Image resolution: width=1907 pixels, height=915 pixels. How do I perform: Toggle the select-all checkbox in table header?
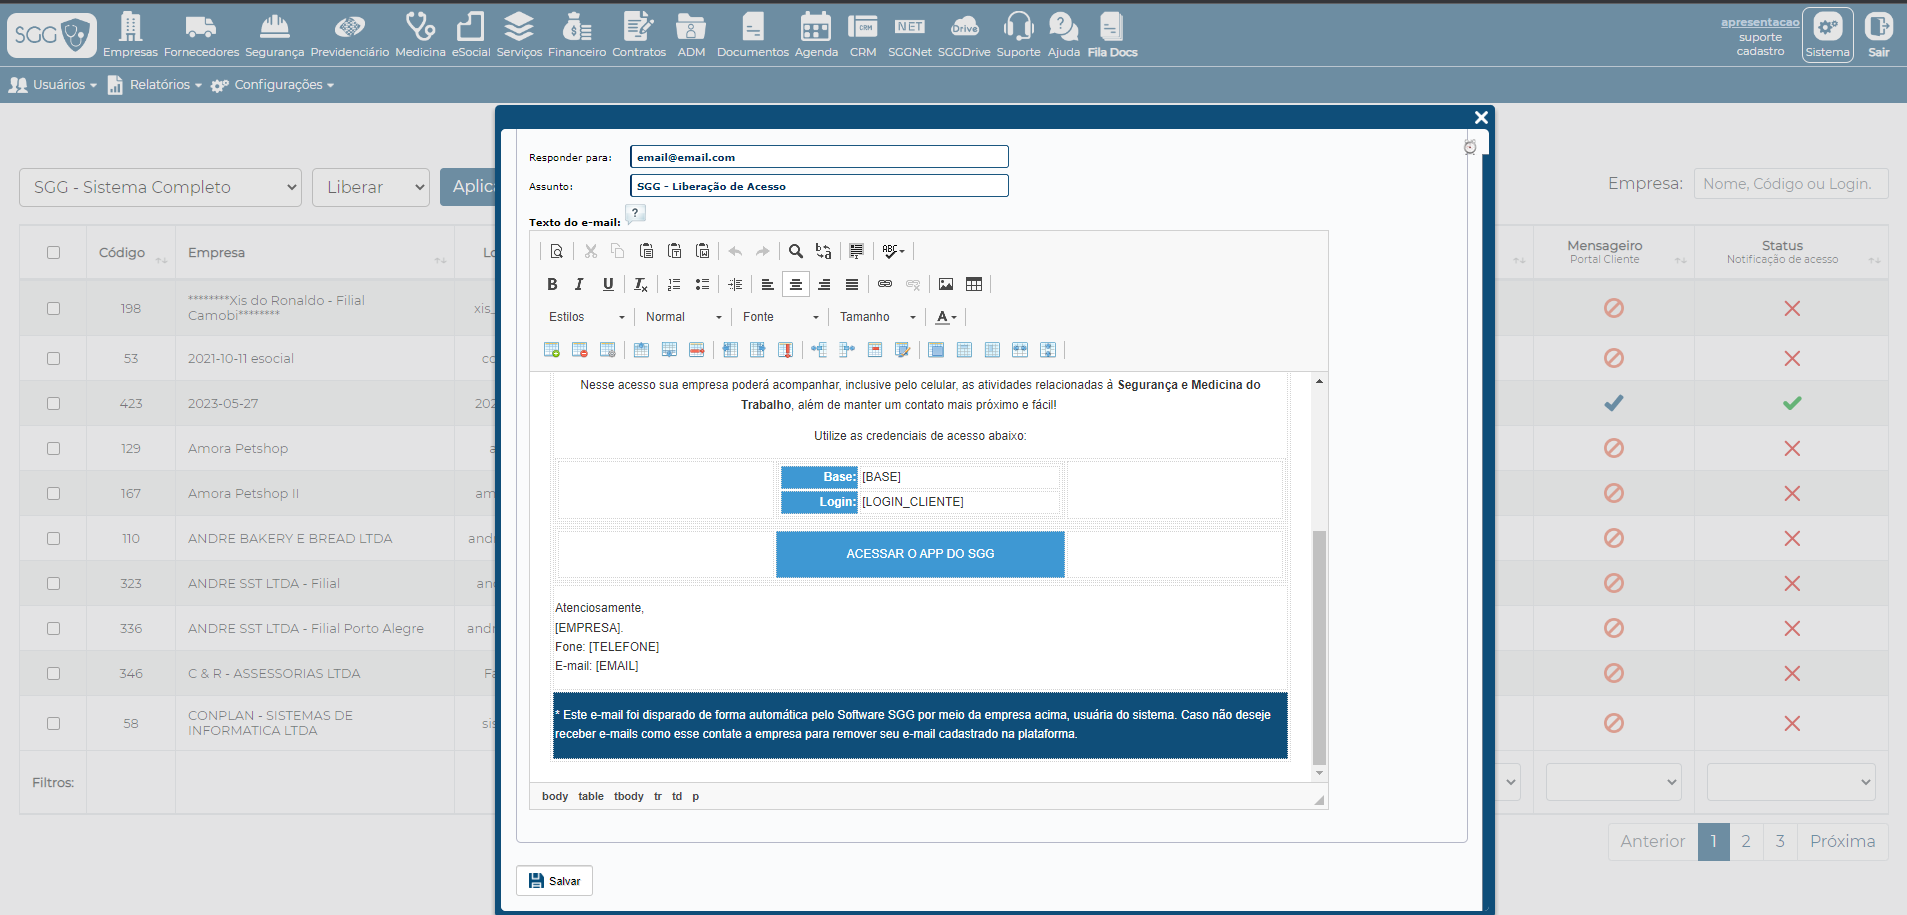click(53, 253)
